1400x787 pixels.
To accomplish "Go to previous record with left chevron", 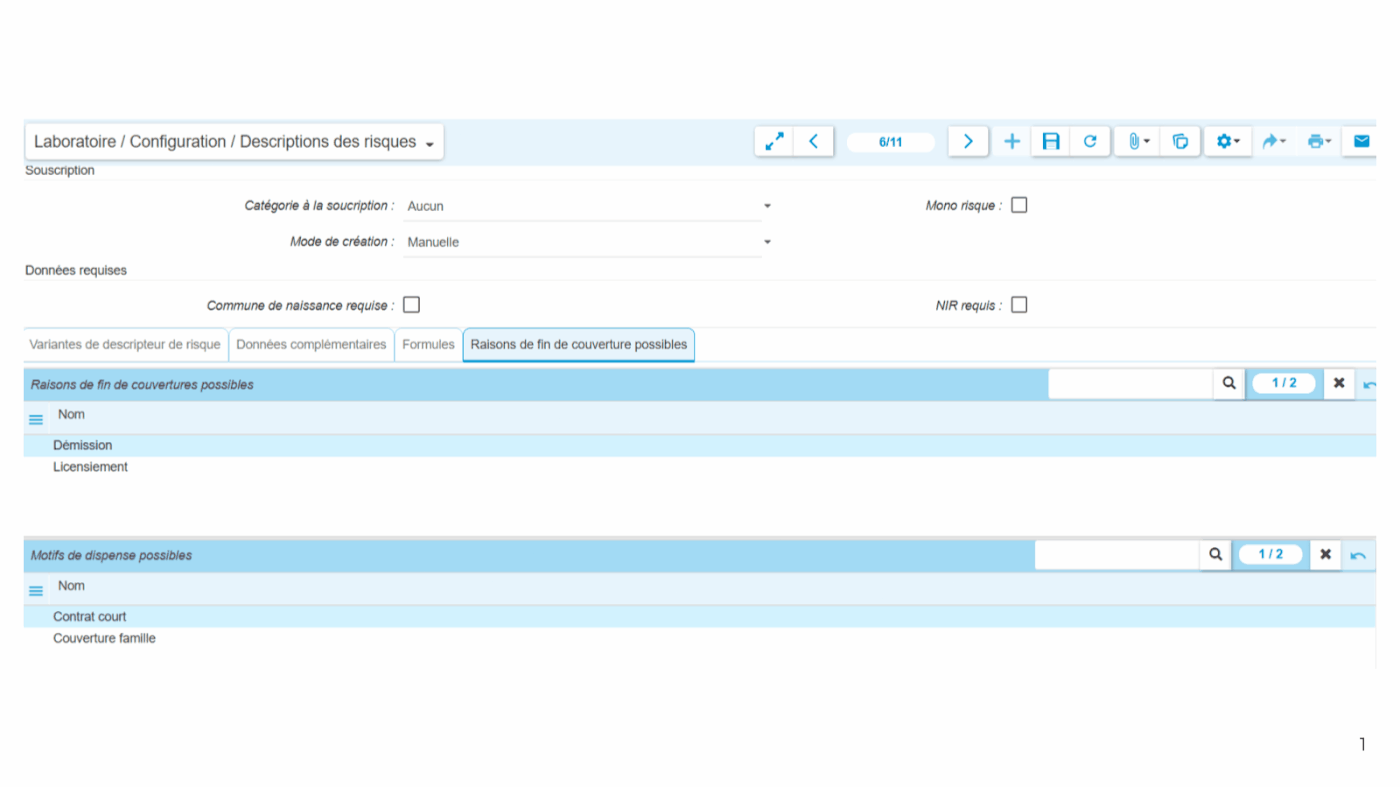I will point(814,142).
